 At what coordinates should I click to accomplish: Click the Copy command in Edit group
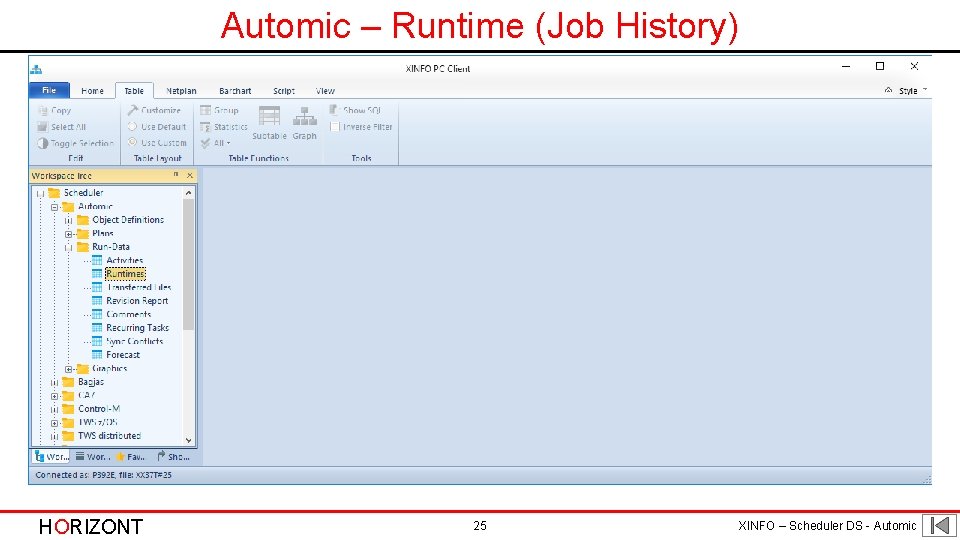point(54,110)
